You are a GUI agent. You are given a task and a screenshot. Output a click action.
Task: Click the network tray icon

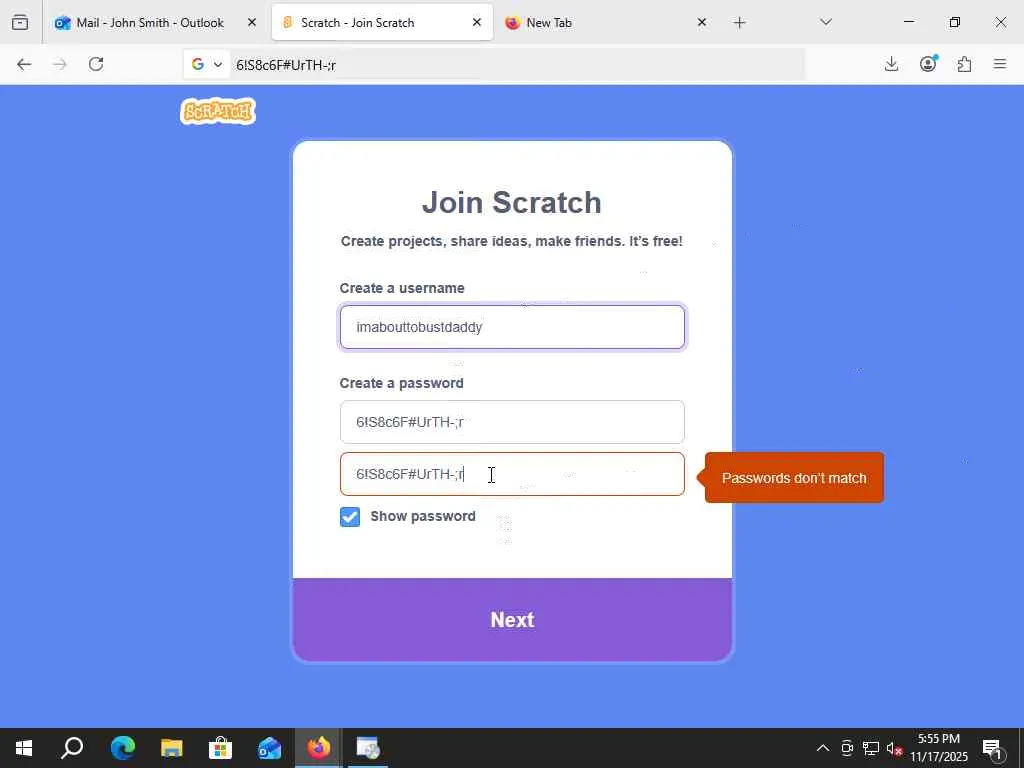click(x=871, y=748)
